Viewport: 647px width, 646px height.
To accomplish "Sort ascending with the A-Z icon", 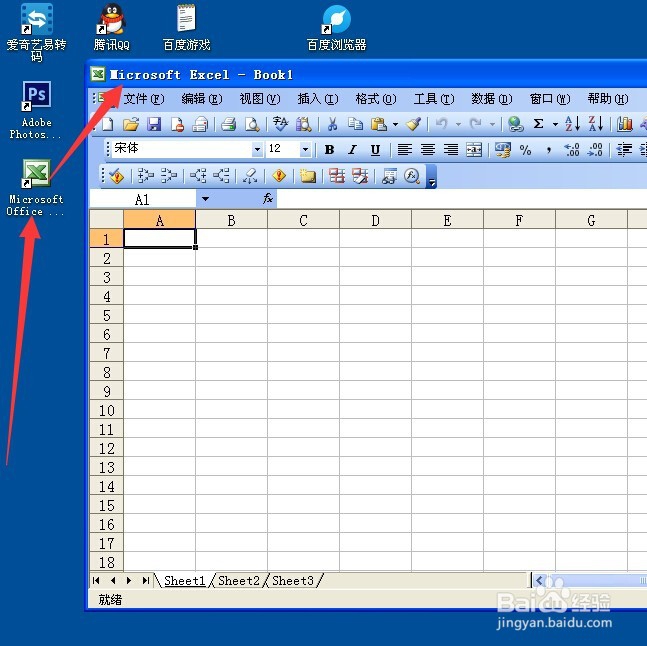I will tap(573, 124).
